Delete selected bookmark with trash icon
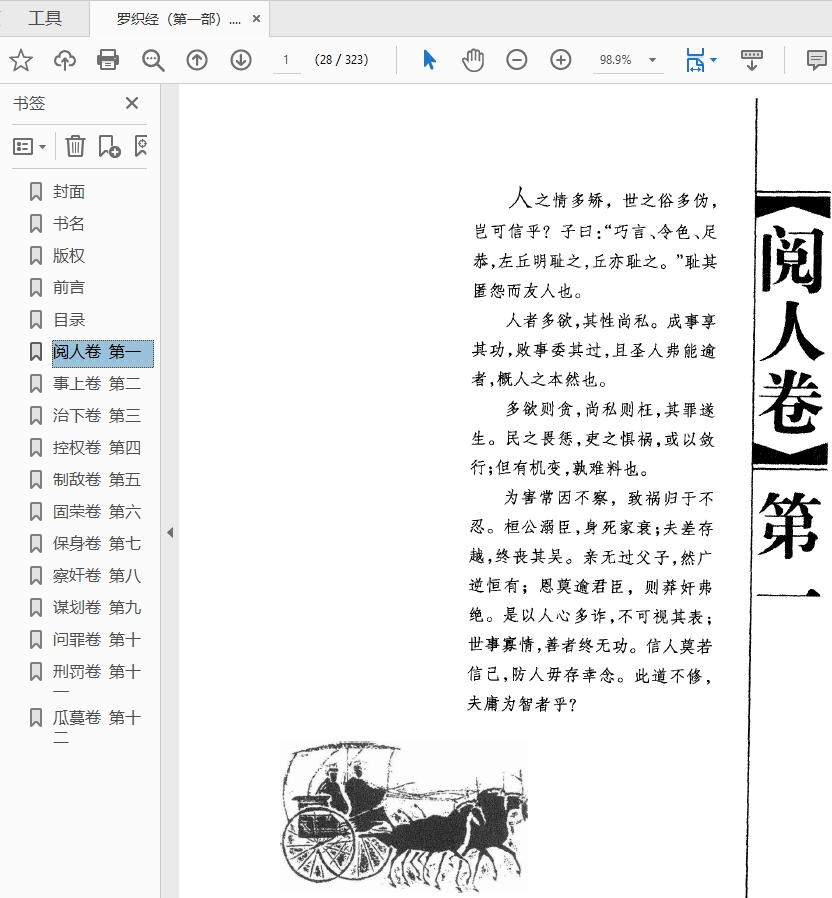Image resolution: width=832 pixels, height=898 pixels. pos(75,147)
